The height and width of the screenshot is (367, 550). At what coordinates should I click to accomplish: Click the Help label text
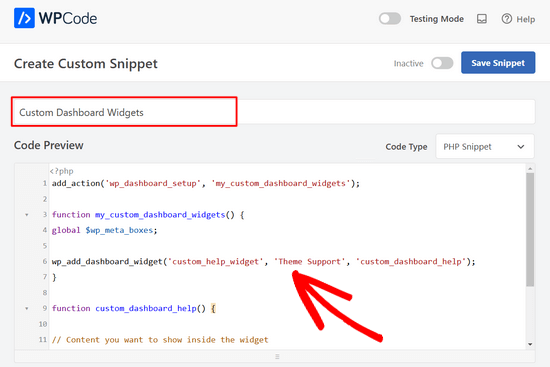pyautogui.click(x=525, y=19)
